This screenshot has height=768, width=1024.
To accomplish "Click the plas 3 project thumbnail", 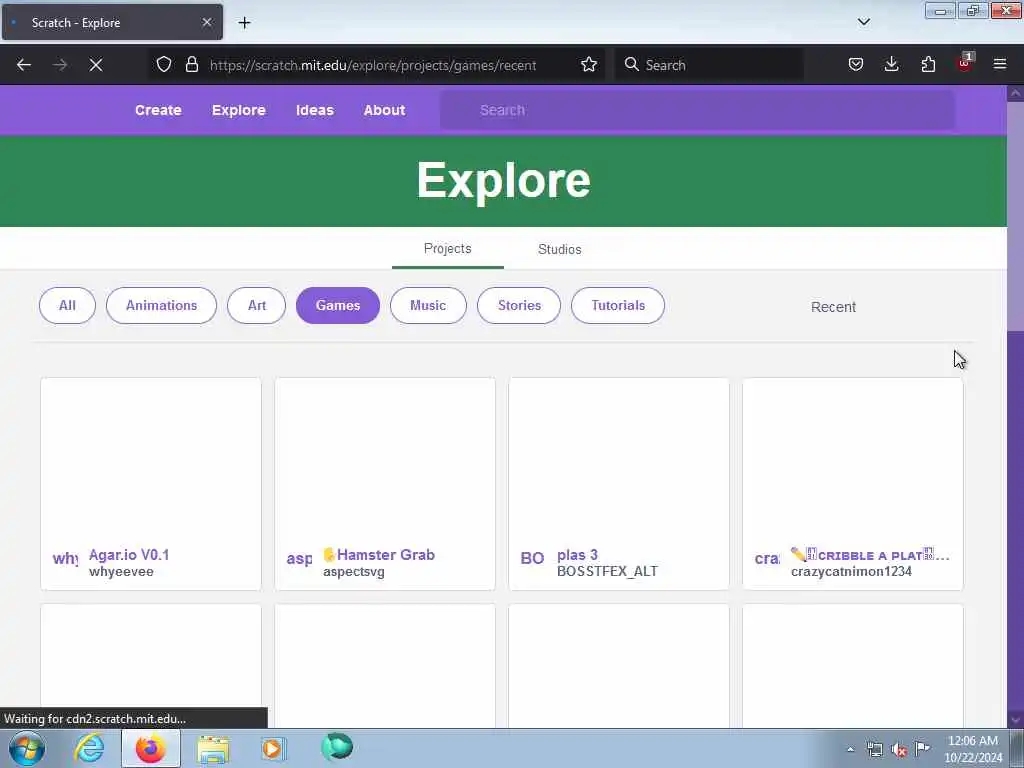I will 618,460.
